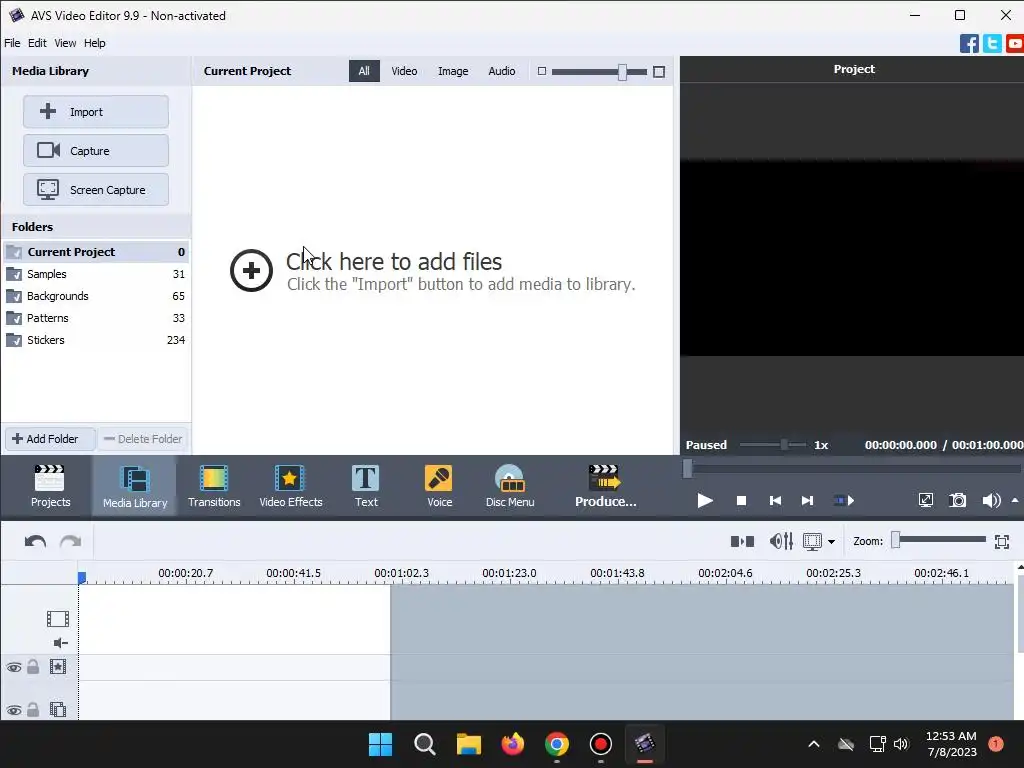Image resolution: width=1024 pixels, height=768 pixels.
Task: Filter library by Video
Action: 404,71
